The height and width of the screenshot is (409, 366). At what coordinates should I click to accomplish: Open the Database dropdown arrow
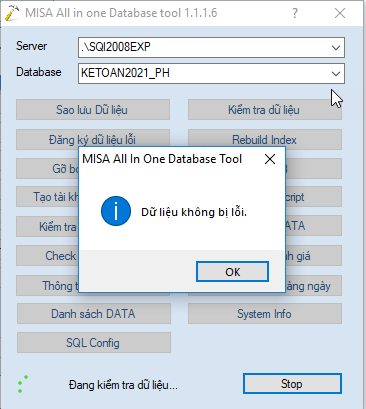point(336,73)
